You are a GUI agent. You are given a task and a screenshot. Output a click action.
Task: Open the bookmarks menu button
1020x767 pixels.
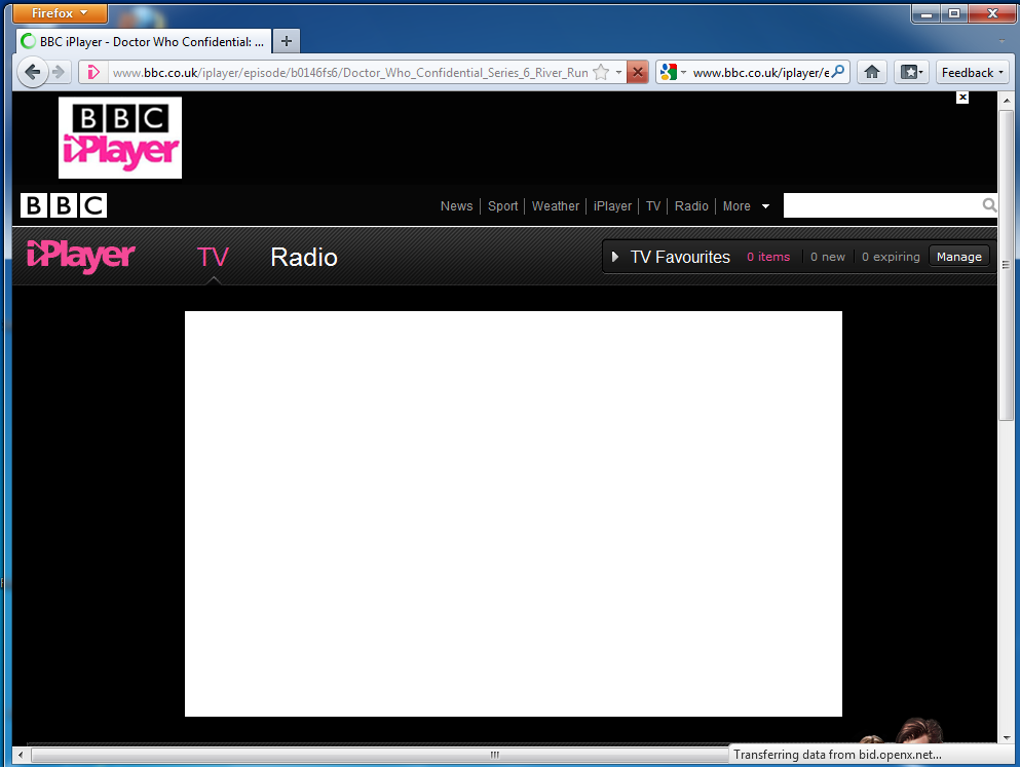911,72
